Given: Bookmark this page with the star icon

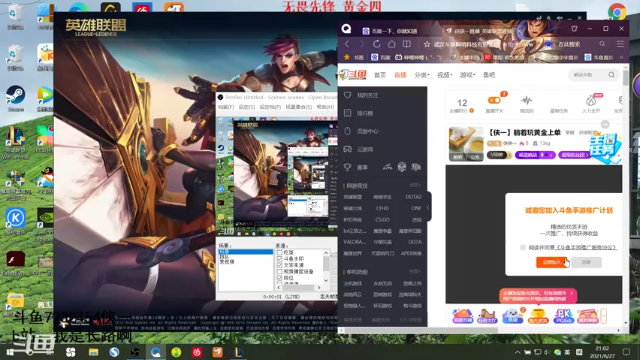Looking at the screenshot, I should 427,44.
